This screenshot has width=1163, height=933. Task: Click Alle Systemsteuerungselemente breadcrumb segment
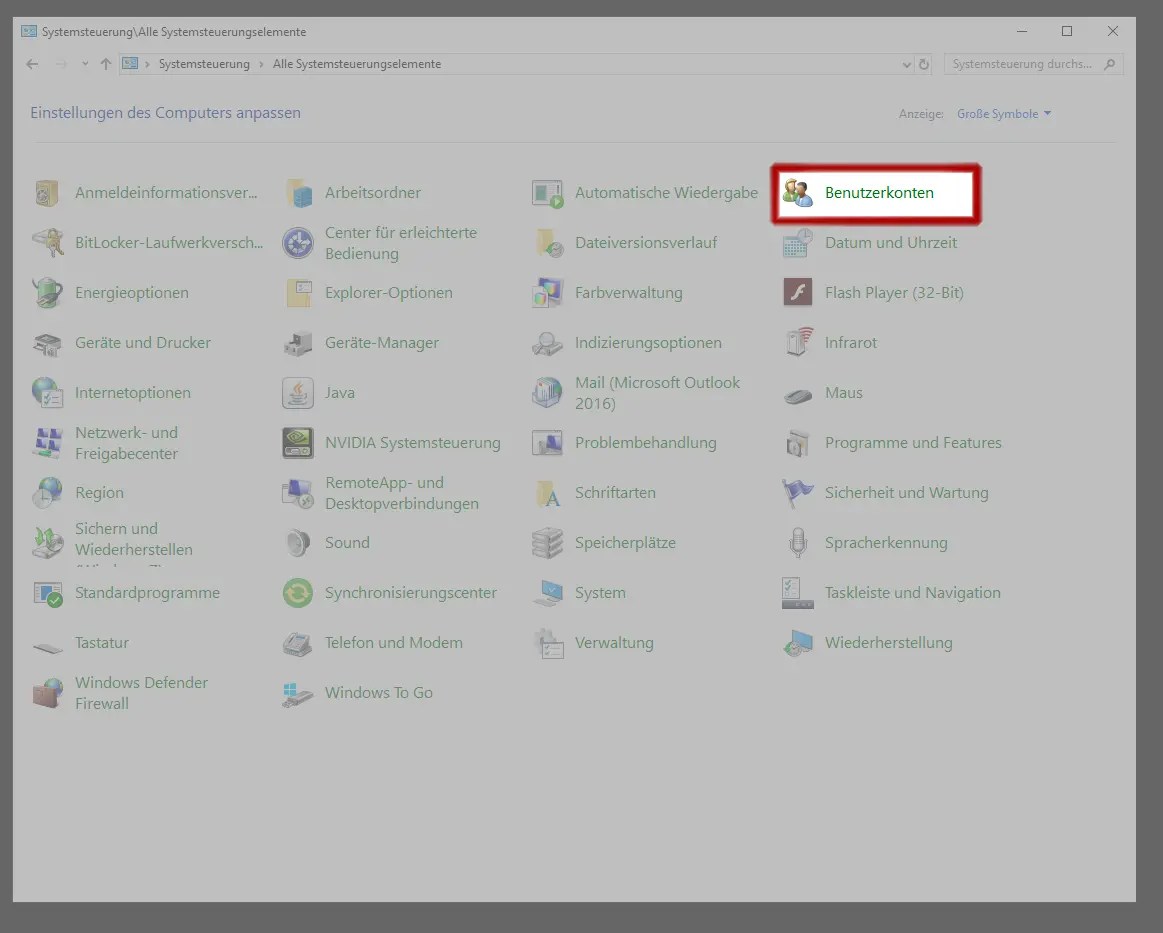357,64
